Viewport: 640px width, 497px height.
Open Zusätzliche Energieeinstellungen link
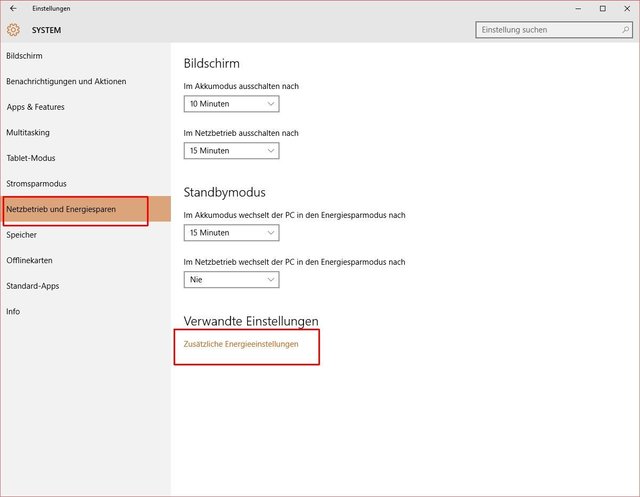coord(241,344)
